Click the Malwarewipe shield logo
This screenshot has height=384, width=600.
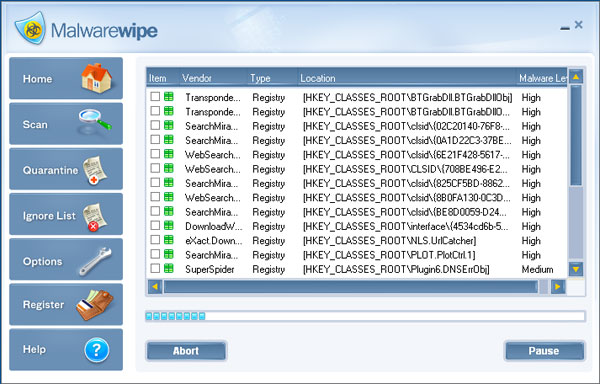pyautogui.click(x=30, y=28)
